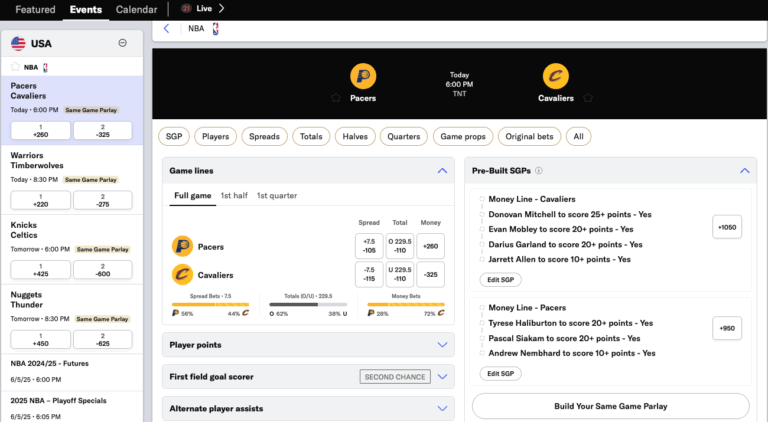
Task: Show All markets filter
Action: pyautogui.click(x=578, y=137)
